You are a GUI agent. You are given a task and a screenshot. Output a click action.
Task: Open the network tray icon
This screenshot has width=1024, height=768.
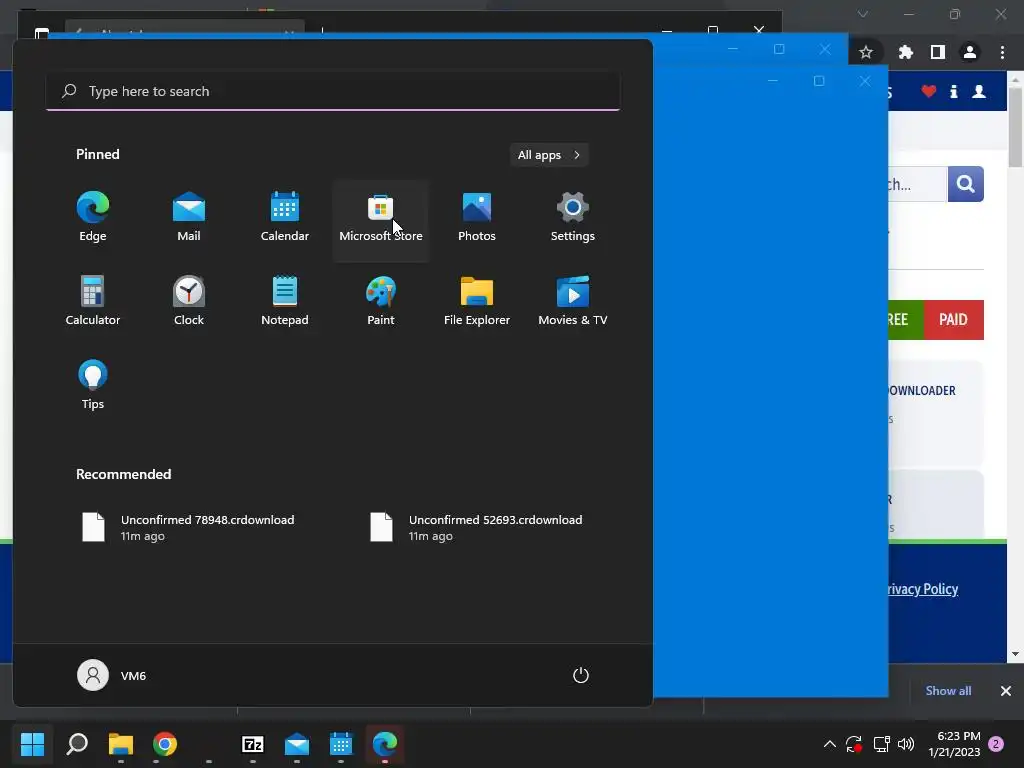882,744
